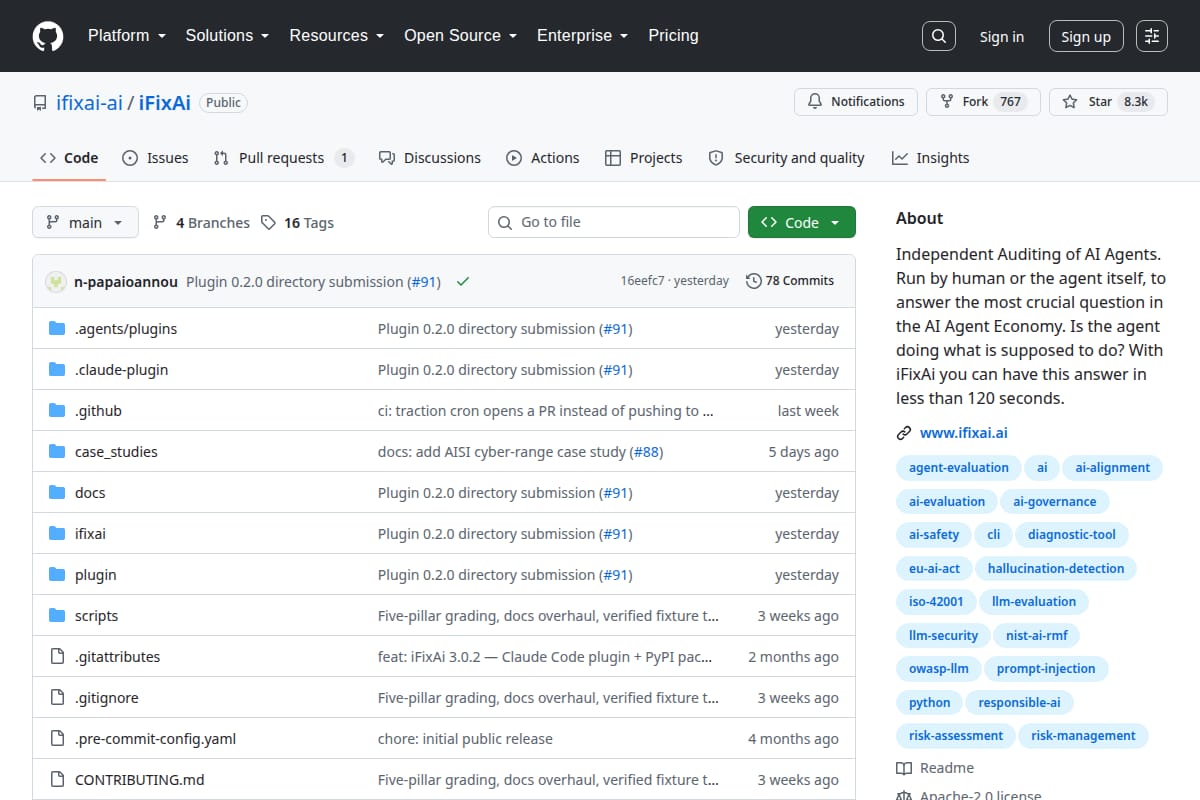Click the link chain icon beside www.ifixai.ai

click(904, 433)
